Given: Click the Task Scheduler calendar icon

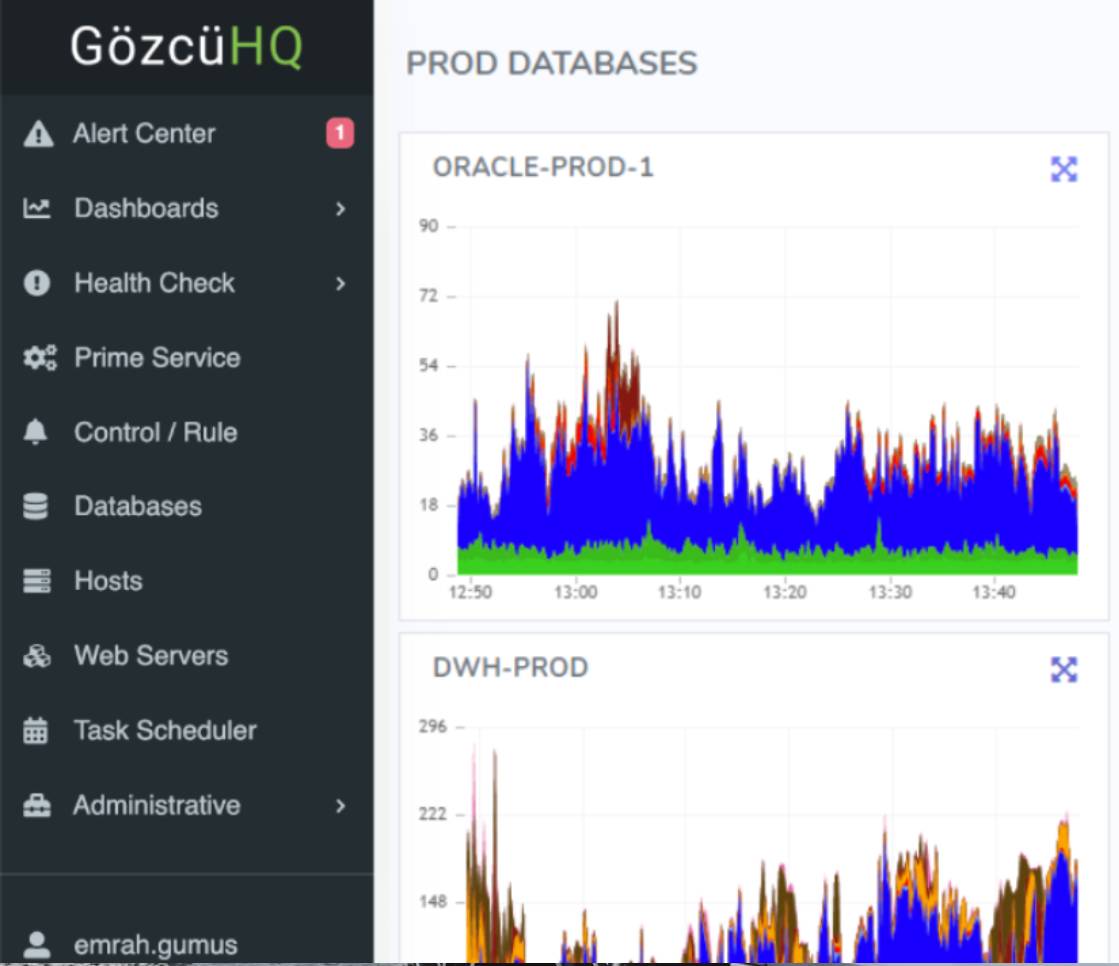Looking at the screenshot, I should [x=36, y=731].
